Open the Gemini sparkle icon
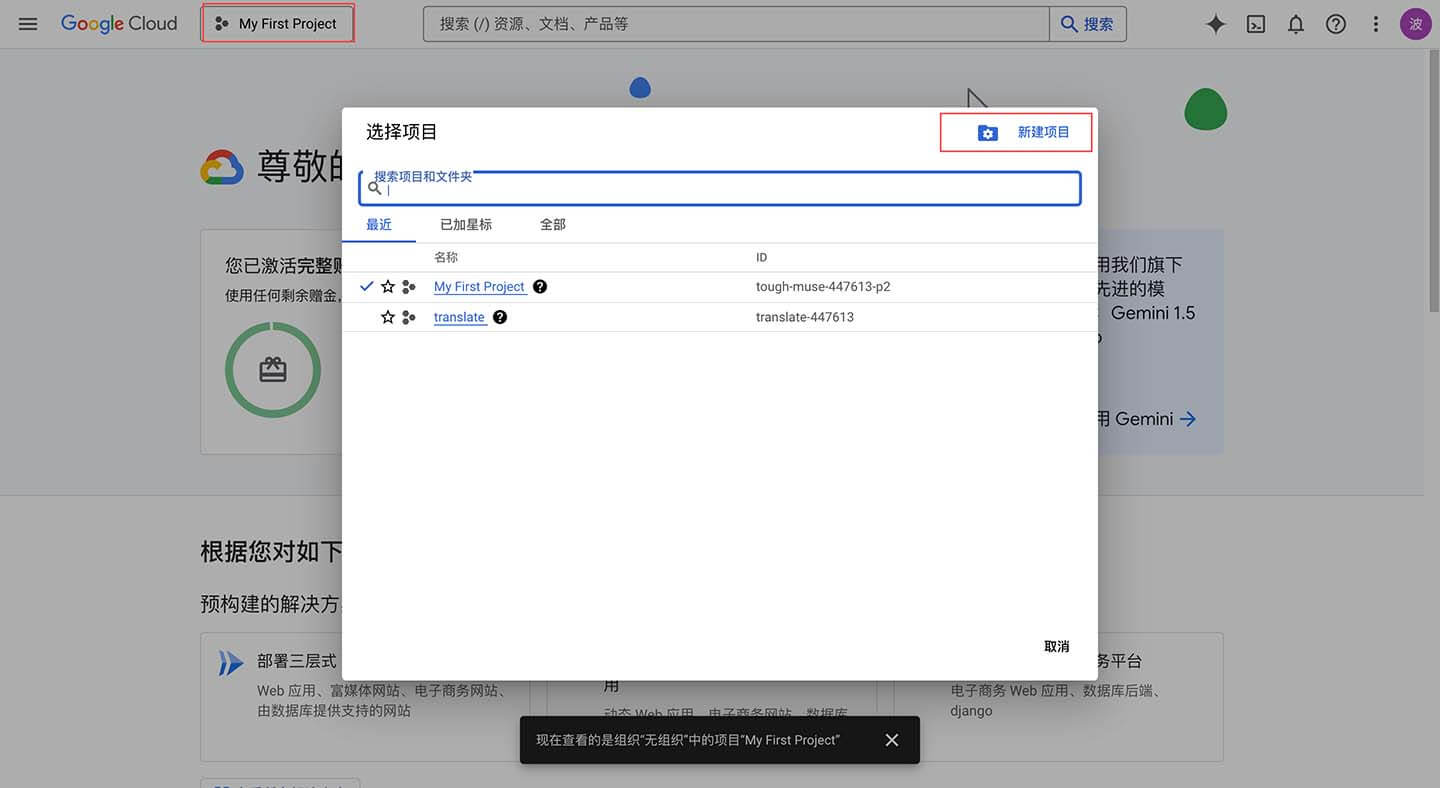 1216,24
